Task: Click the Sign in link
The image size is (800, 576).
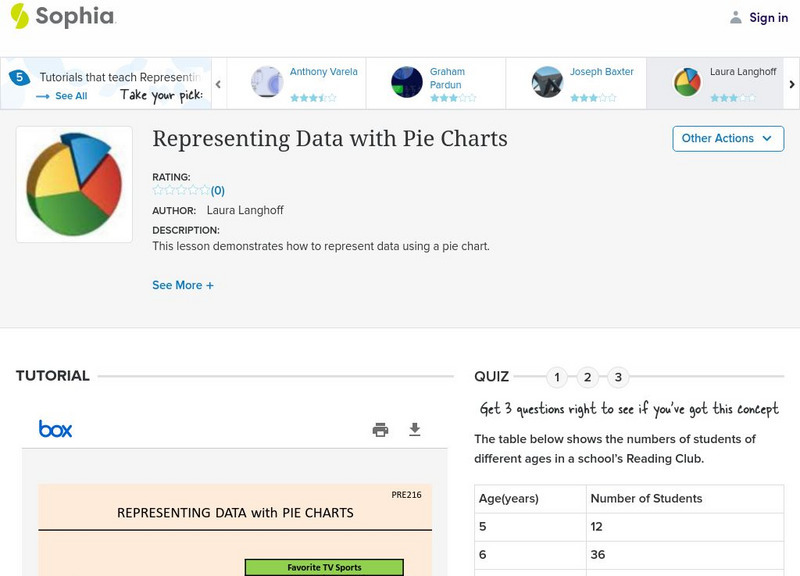Action: click(768, 17)
